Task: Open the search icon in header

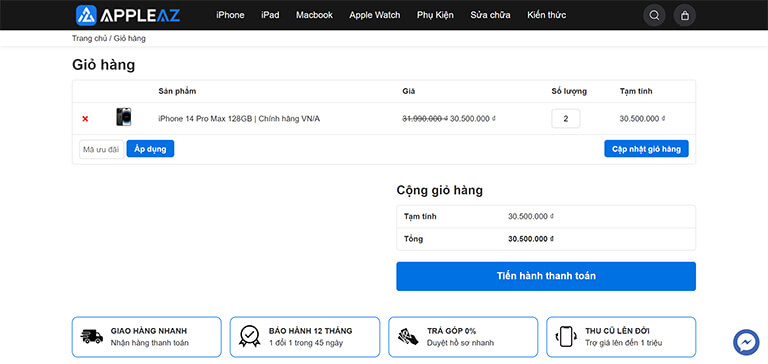Action: click(x=654, y=16)
